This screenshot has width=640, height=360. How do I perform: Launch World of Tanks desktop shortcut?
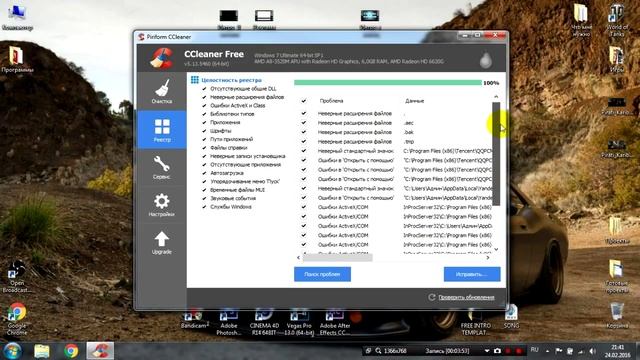tap(617, 20)
